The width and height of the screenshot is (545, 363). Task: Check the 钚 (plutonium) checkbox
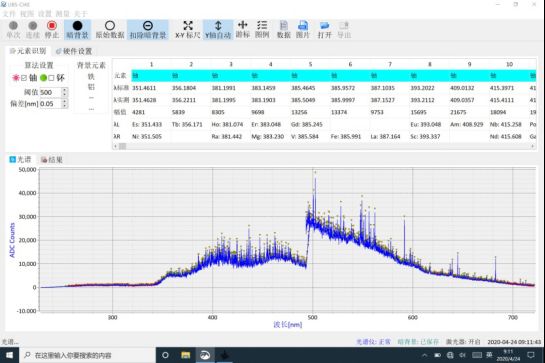point(51,78)
